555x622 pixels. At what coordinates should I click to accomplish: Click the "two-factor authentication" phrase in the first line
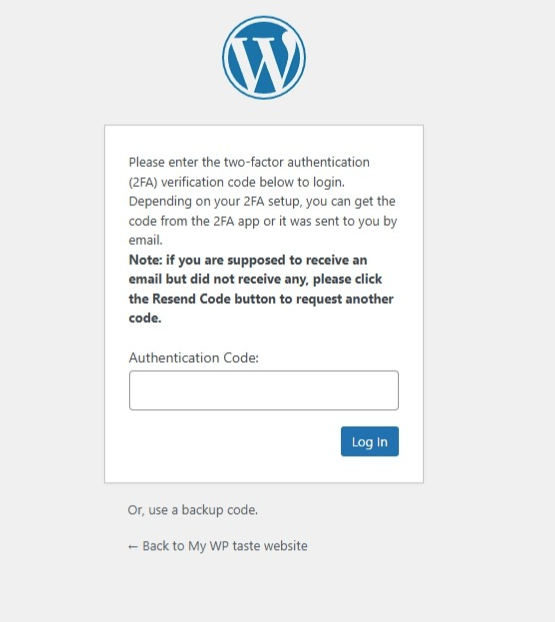click(x=297, y=162)
